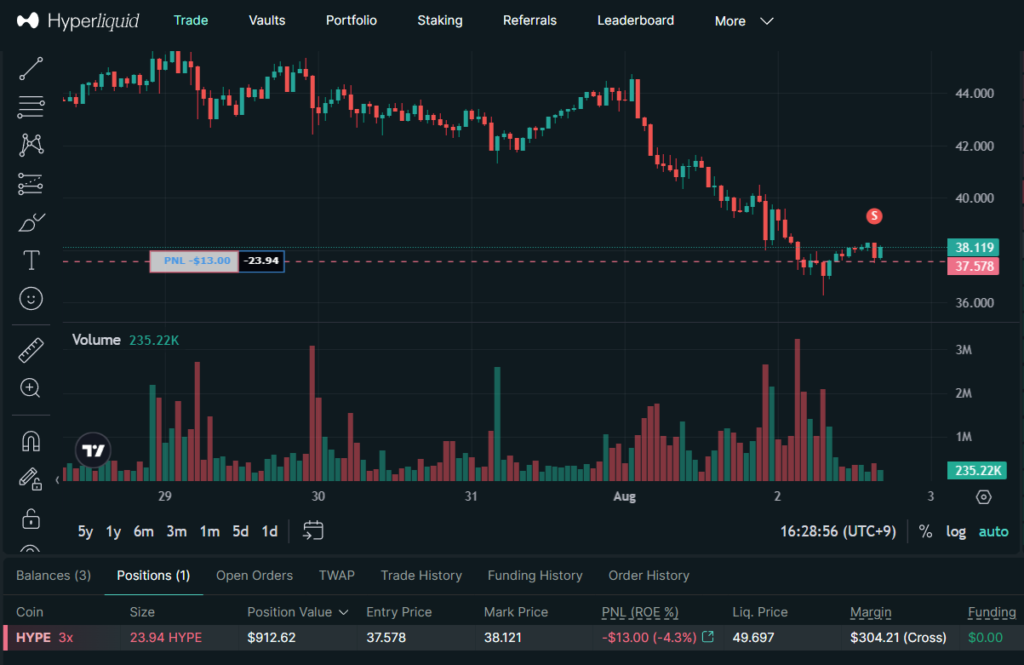Click the 38.121 mark price cell
The height and width of the screenshot is (665, 1024).
[x=503, y=638]
